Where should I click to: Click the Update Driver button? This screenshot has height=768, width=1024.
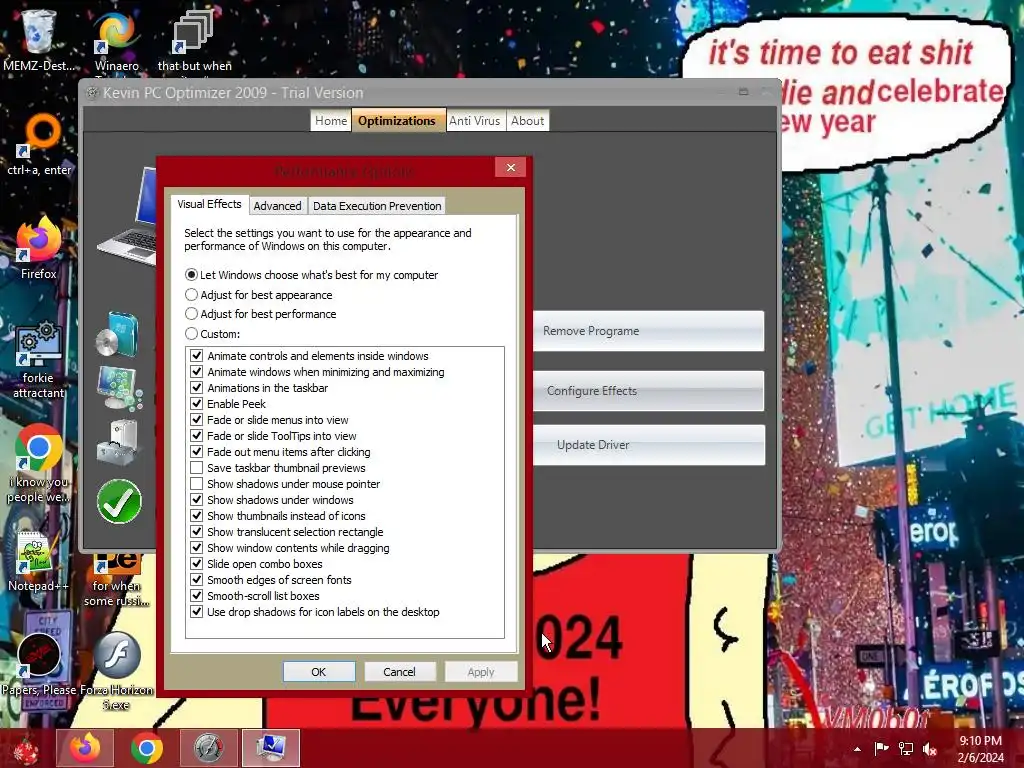pyautogui.click(x=648, y=445)
